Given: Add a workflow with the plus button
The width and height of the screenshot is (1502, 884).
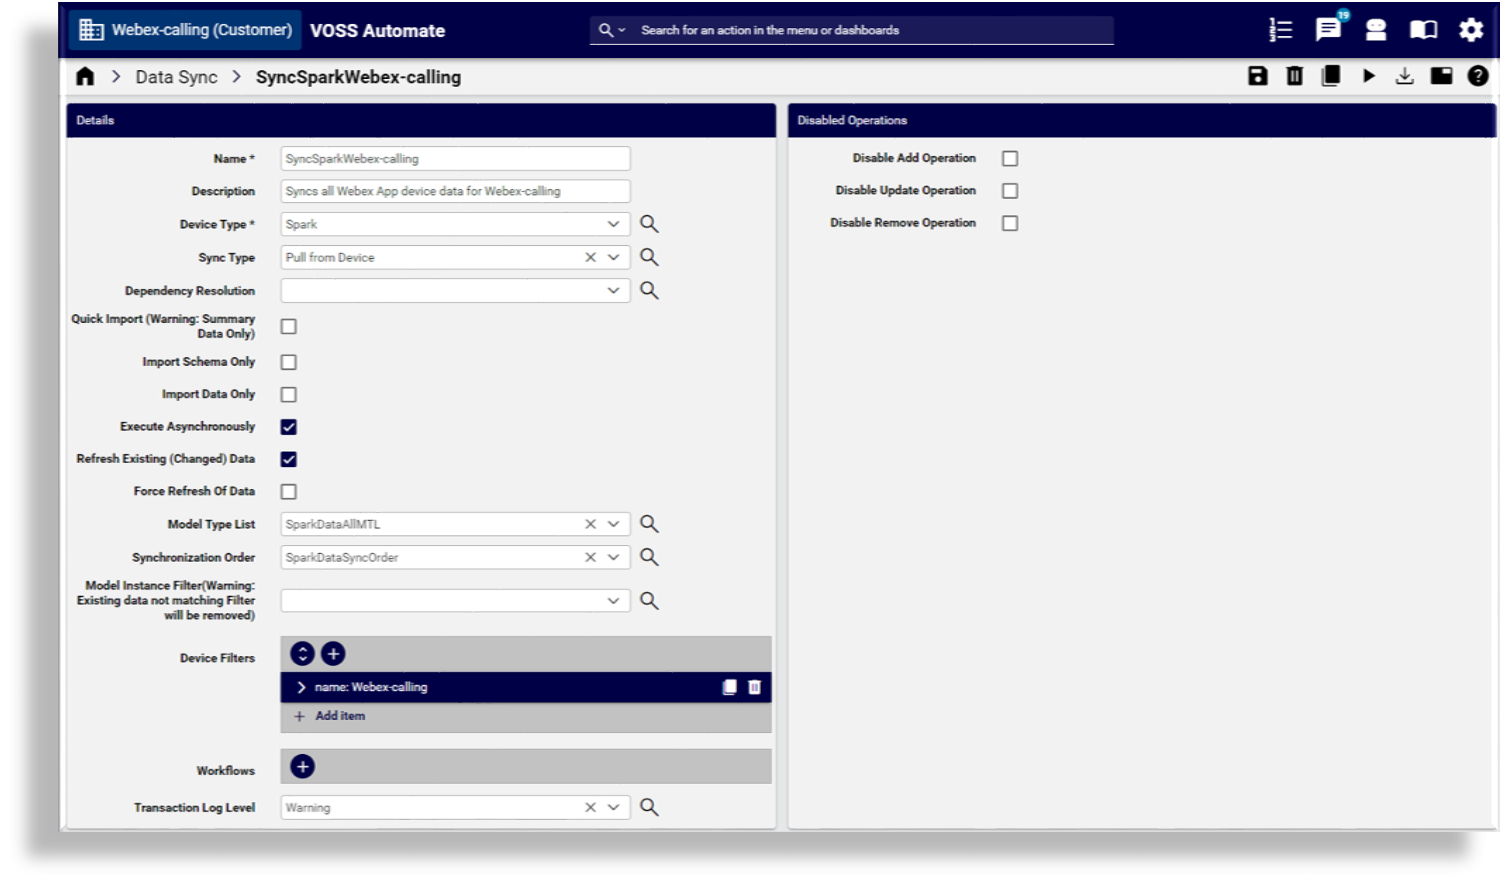Looking at the screenshot, I should tap(302, 766).
